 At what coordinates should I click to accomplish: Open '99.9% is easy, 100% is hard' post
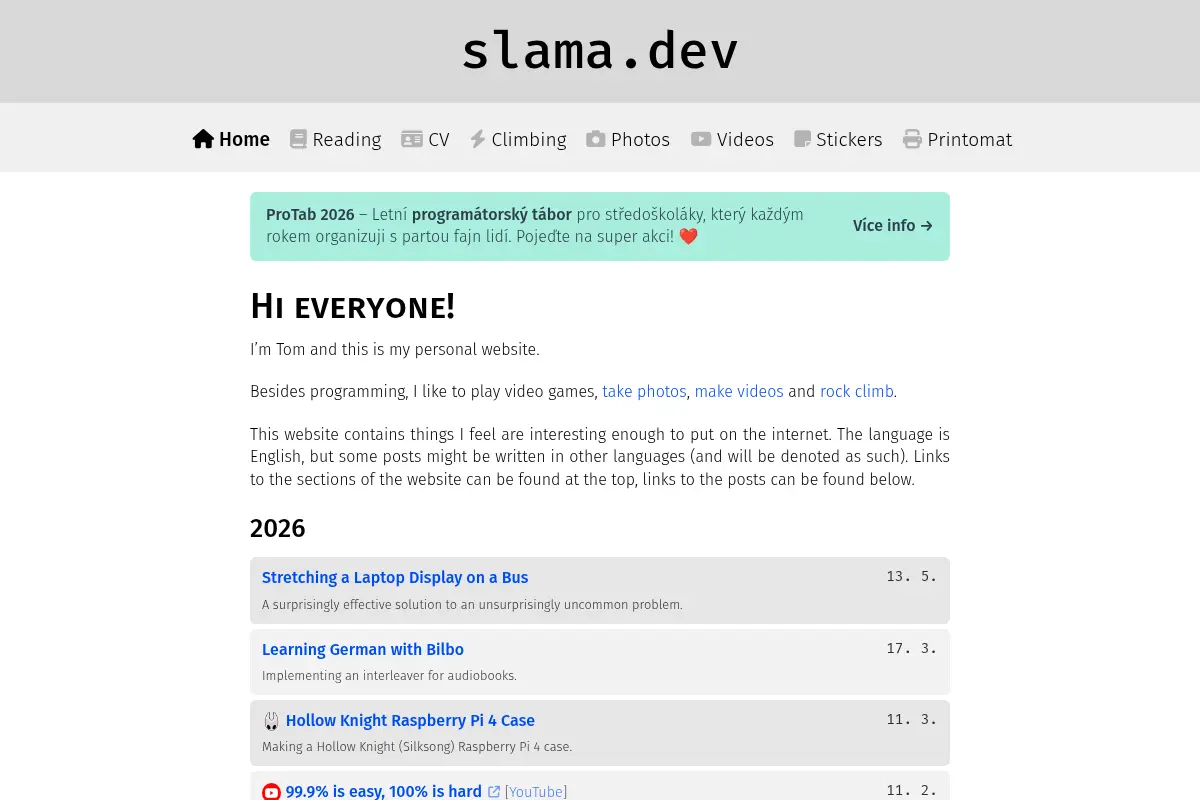(x=384, y=792)
